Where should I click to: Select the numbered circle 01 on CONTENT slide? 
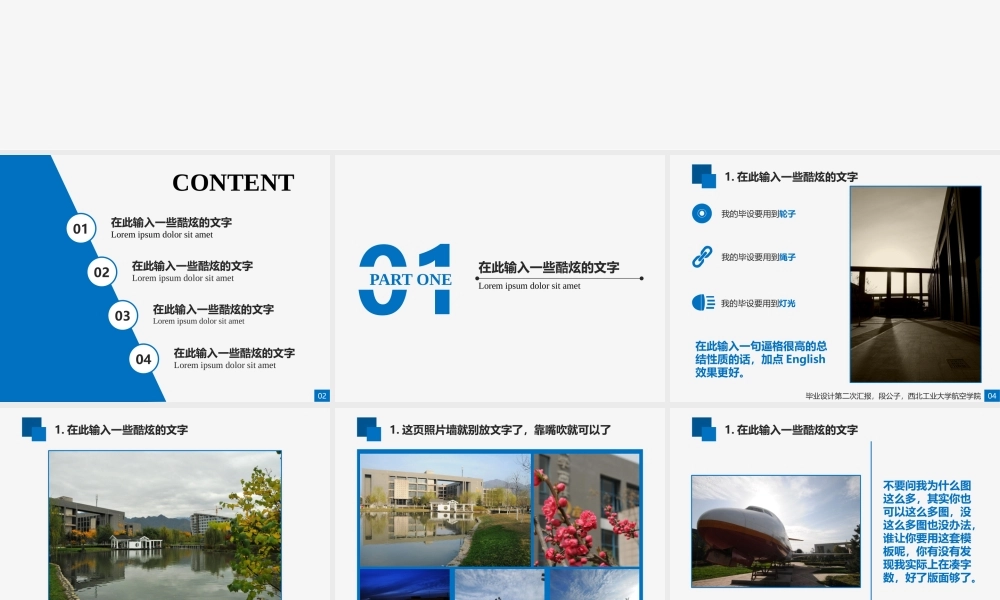pyautogui.click(x=81, y=228)
